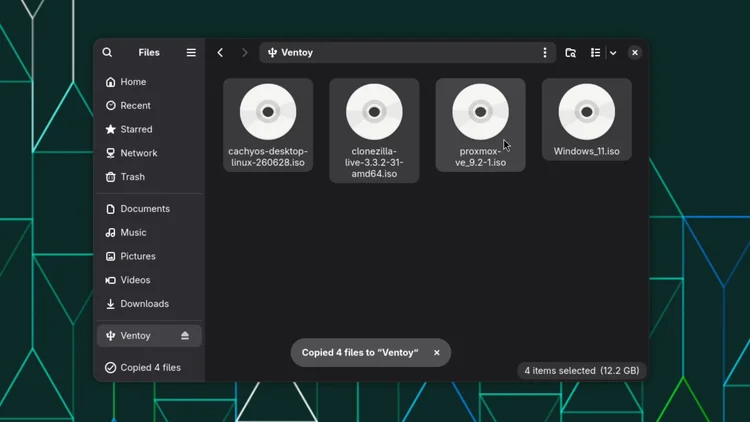This screenshot has width=750, height=422.
Task: Select Ventoy drive in sidebar
Action: tap(149, 335)
